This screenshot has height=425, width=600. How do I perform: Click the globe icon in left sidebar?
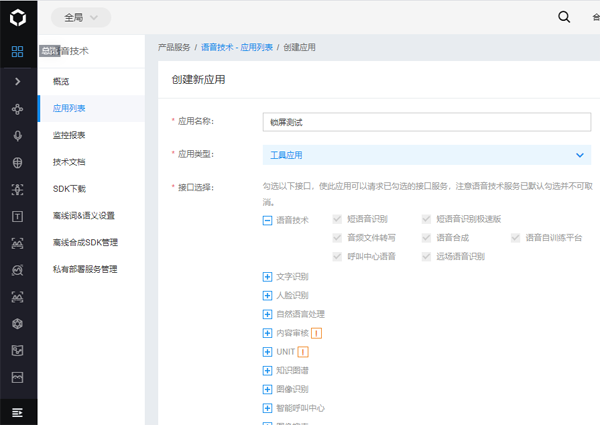pos(17,162)
